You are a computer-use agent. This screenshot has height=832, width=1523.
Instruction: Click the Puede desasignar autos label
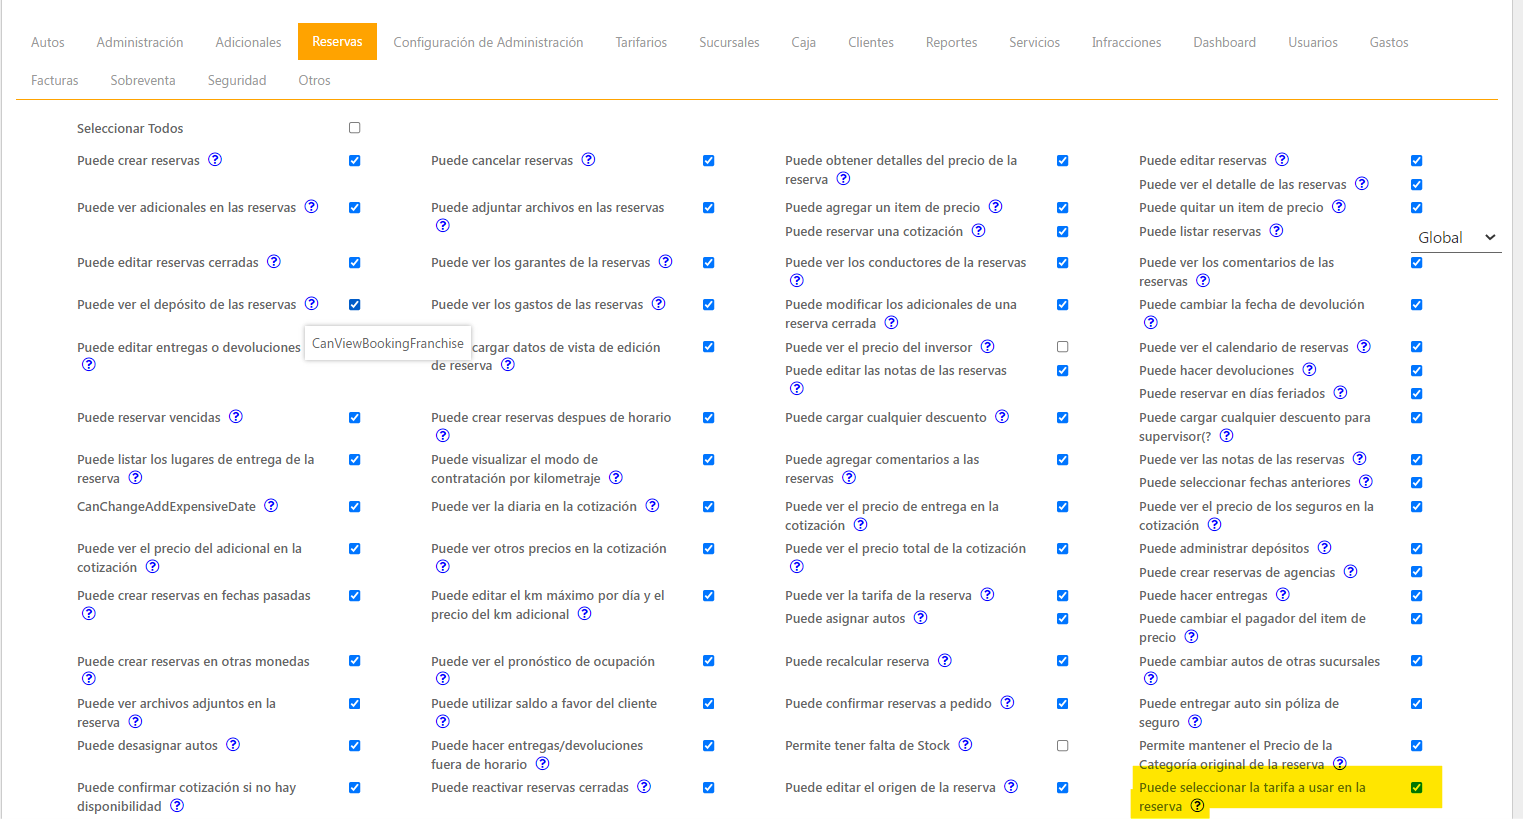(x=147, y=746)
